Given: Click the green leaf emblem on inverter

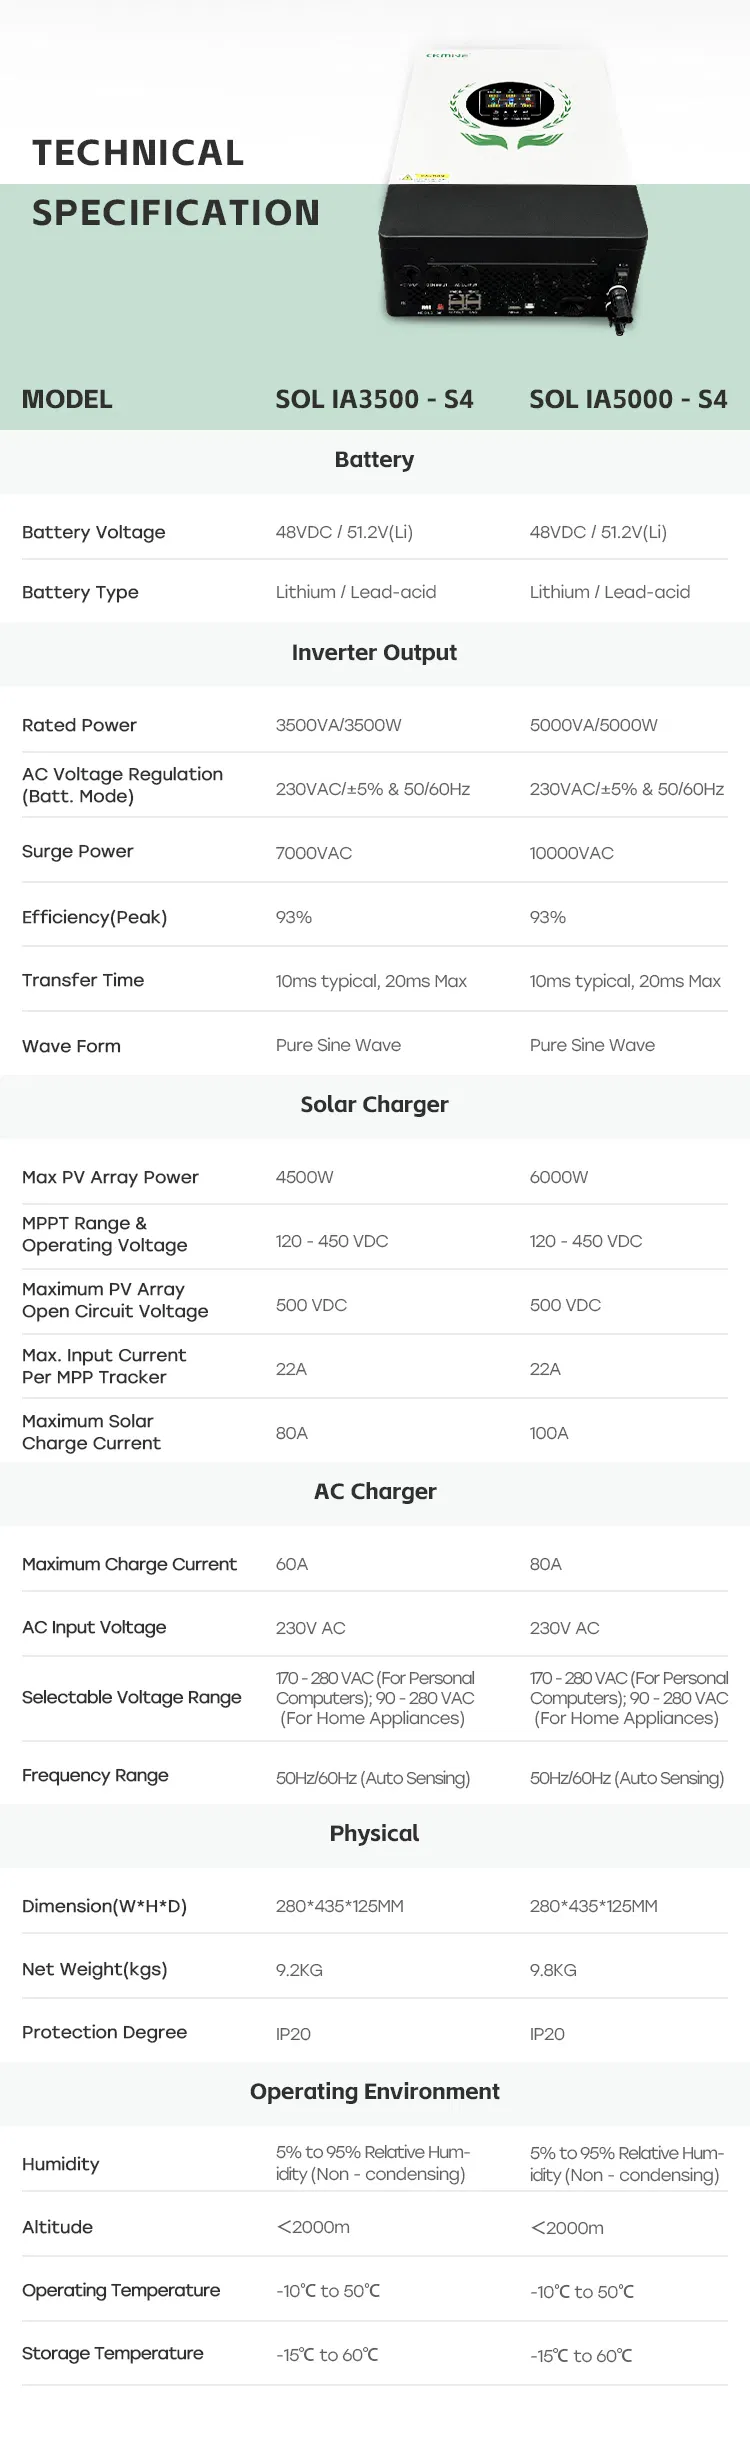Looking at the screenshot, I should click(x=512, y=135).
